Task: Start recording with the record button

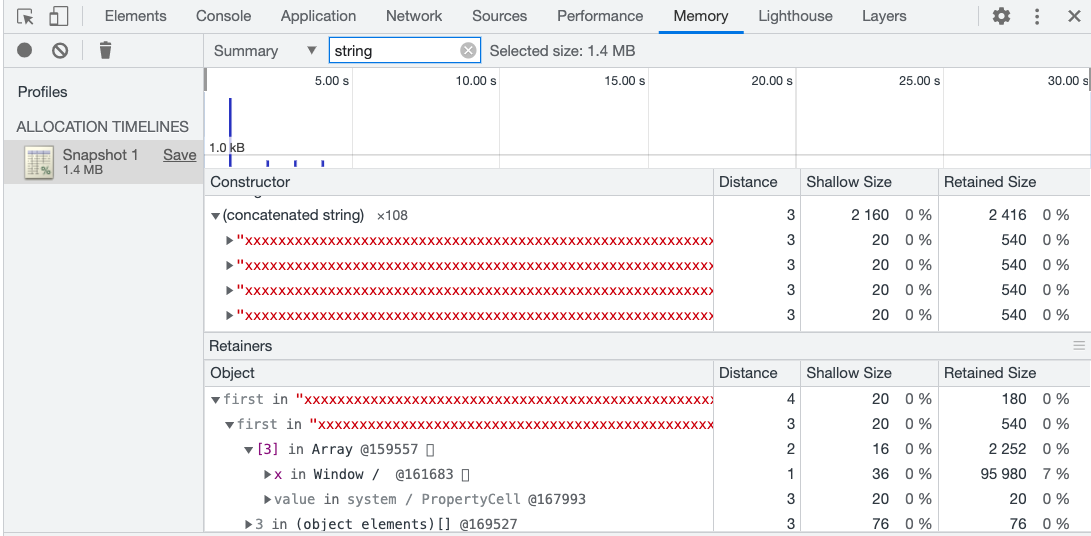Action: tap(25, 51)
